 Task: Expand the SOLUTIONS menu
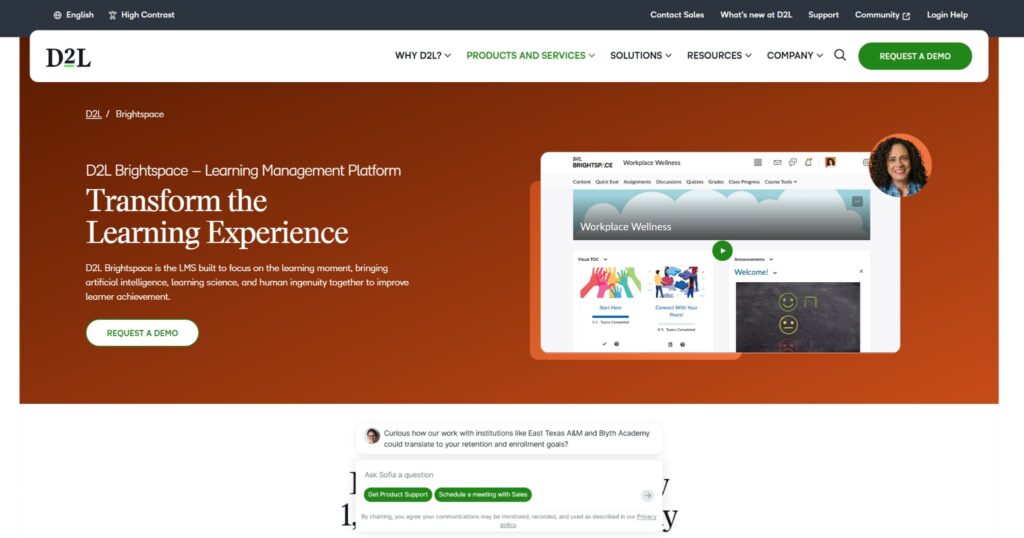tap(641, 55)
